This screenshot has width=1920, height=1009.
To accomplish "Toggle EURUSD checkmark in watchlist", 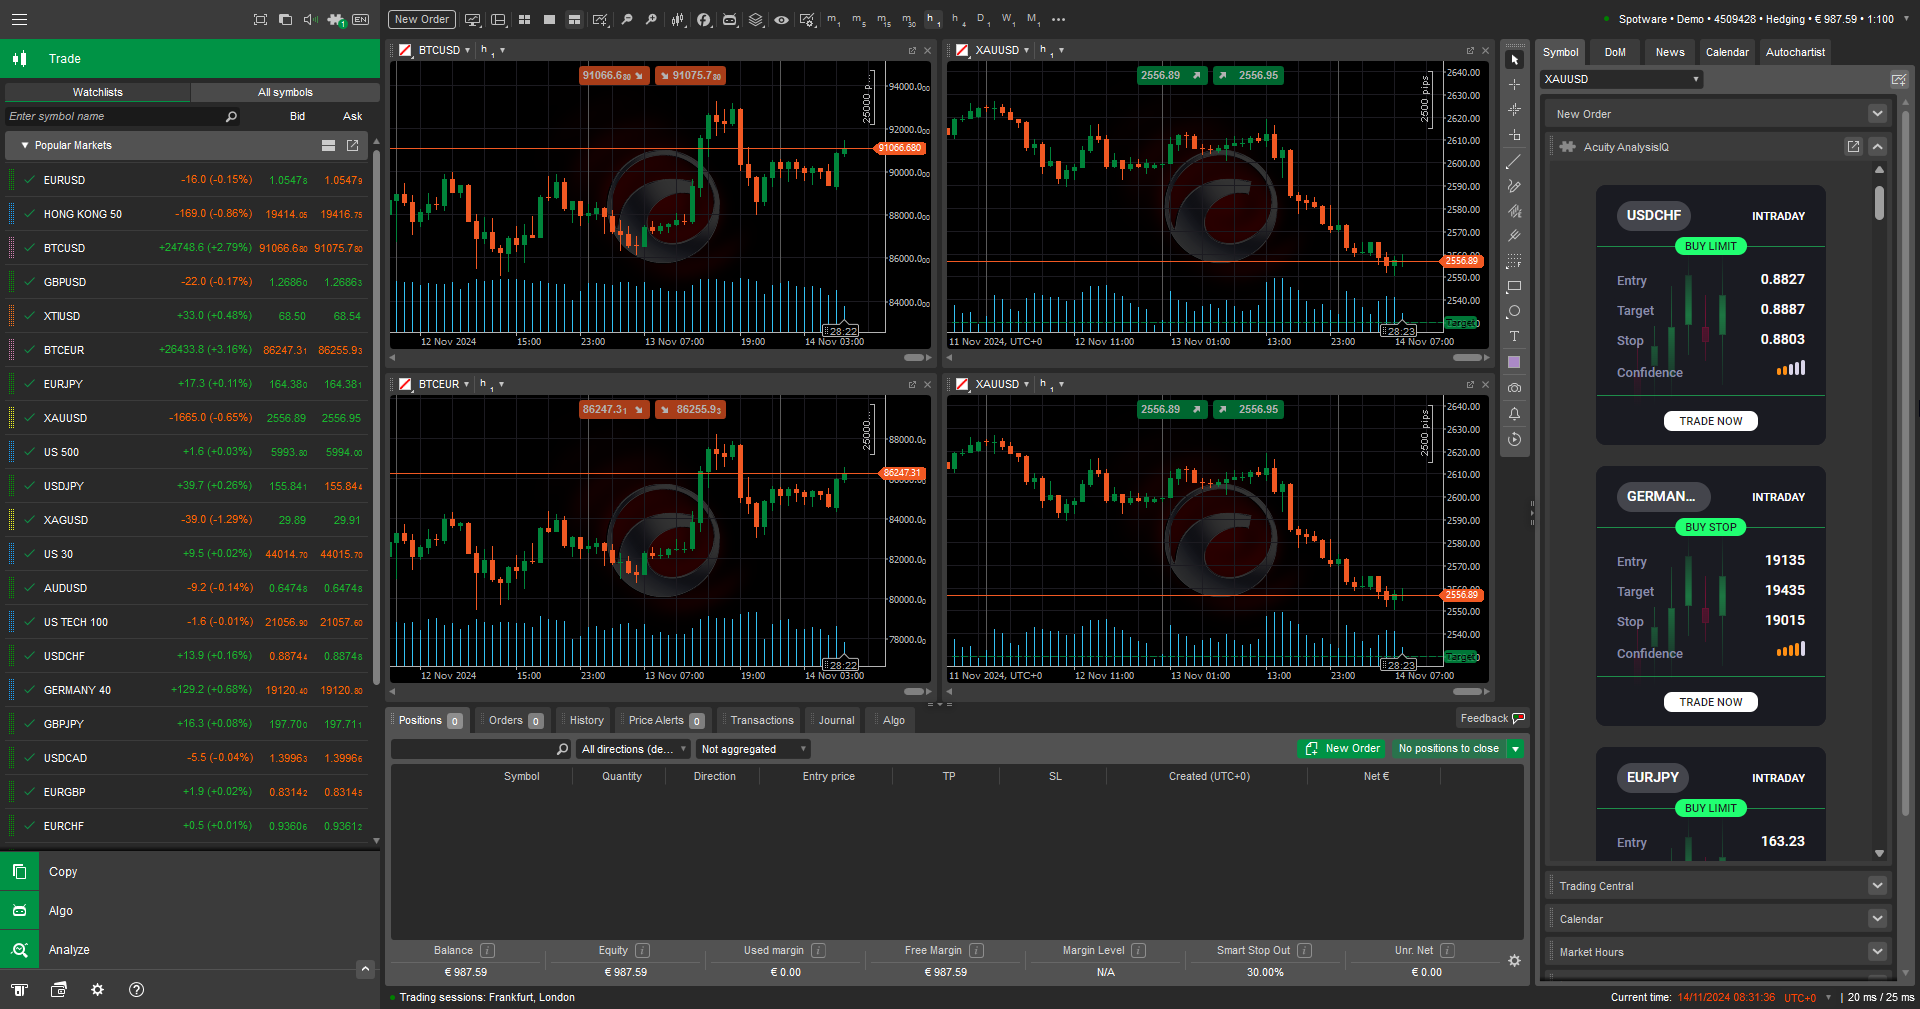I will (x=29, y=180).
